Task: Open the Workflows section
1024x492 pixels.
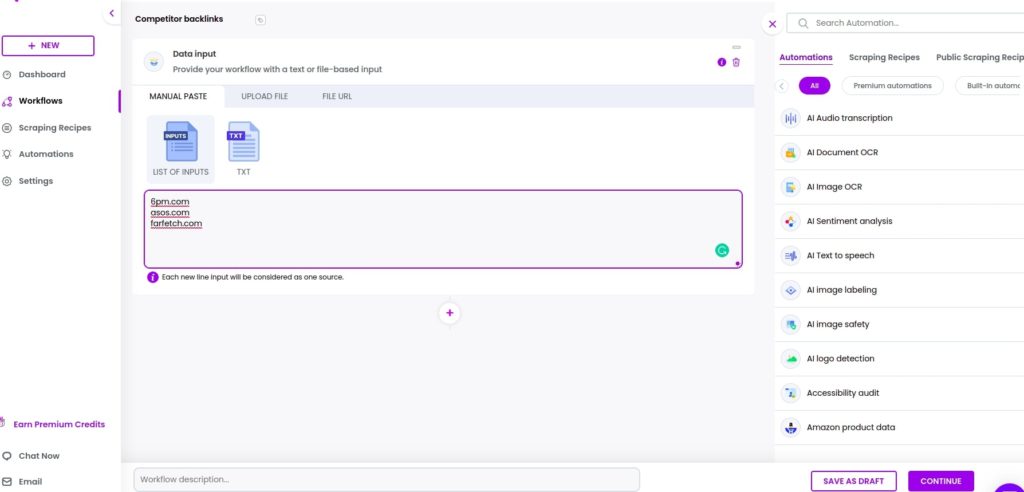Action: [40, 101]
